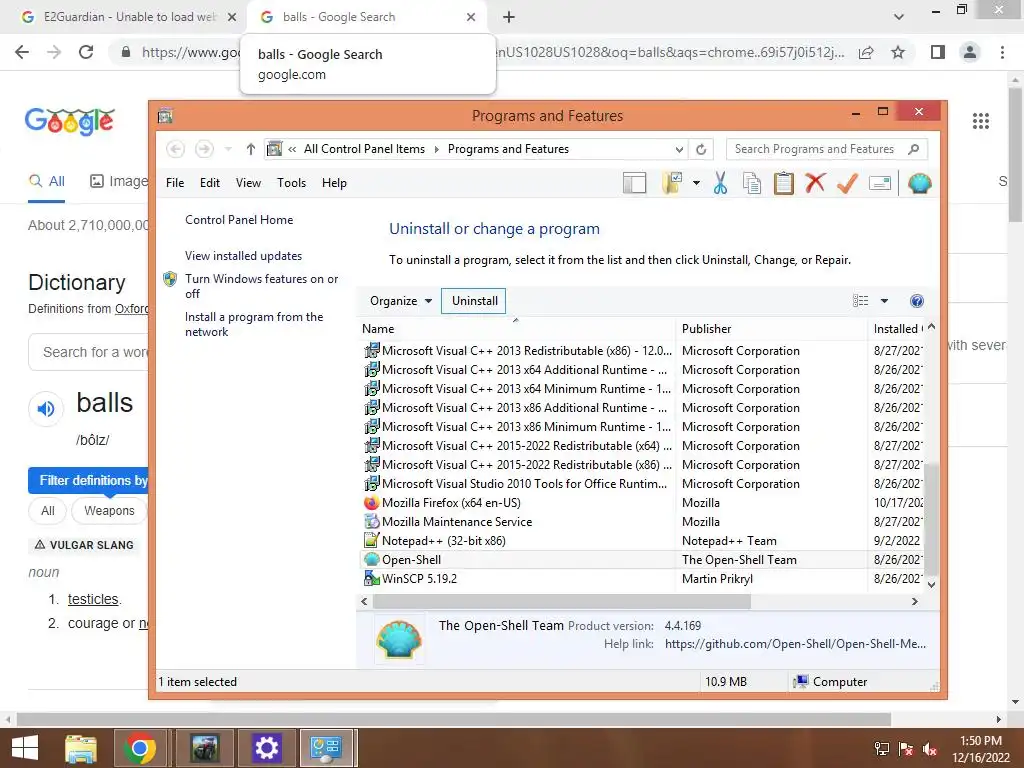Screen dimensions: 1024x768
Task: Select Microsoft Visual Studio 2010 Tools entry
Action: (643, 484)
